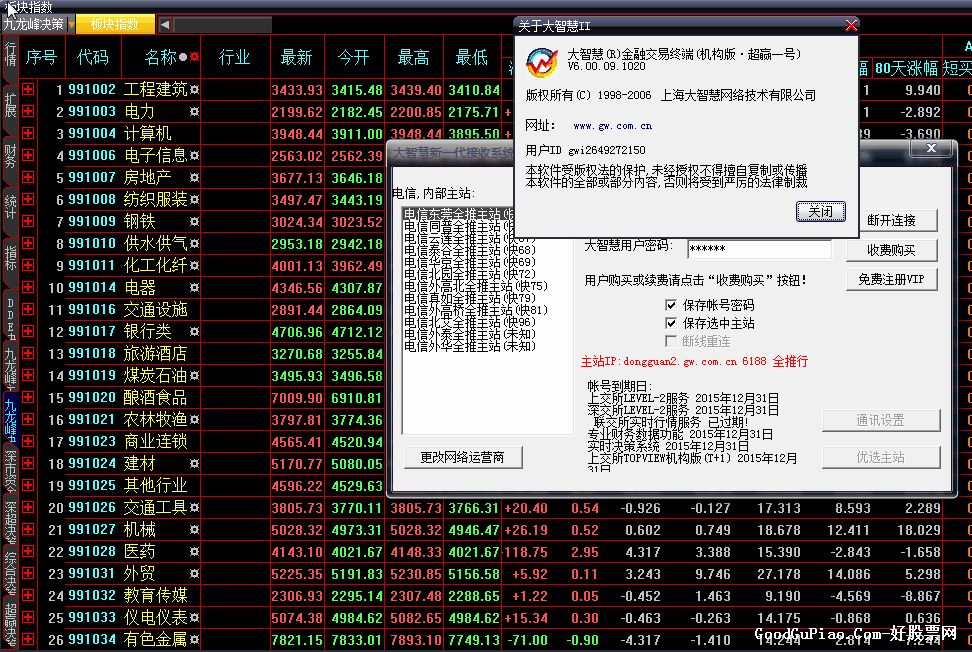Select the 教育传媒 row name
972x652 pixels.
(x=155, y=596)
